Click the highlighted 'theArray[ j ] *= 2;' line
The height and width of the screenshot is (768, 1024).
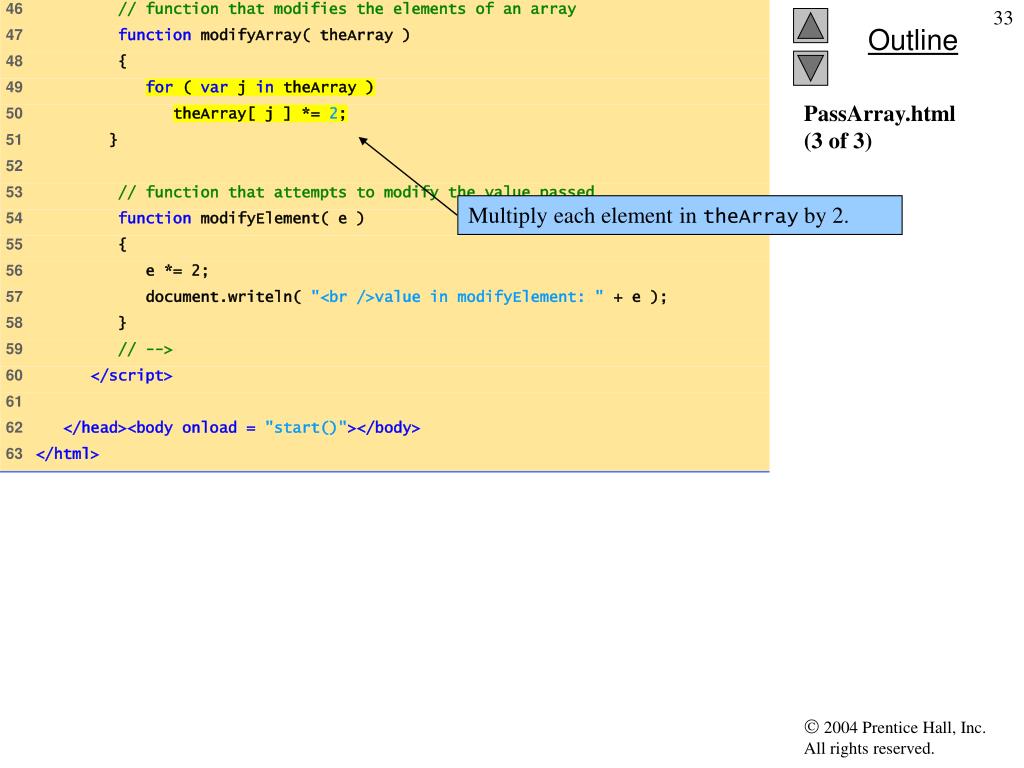click(x=259, y=114)
